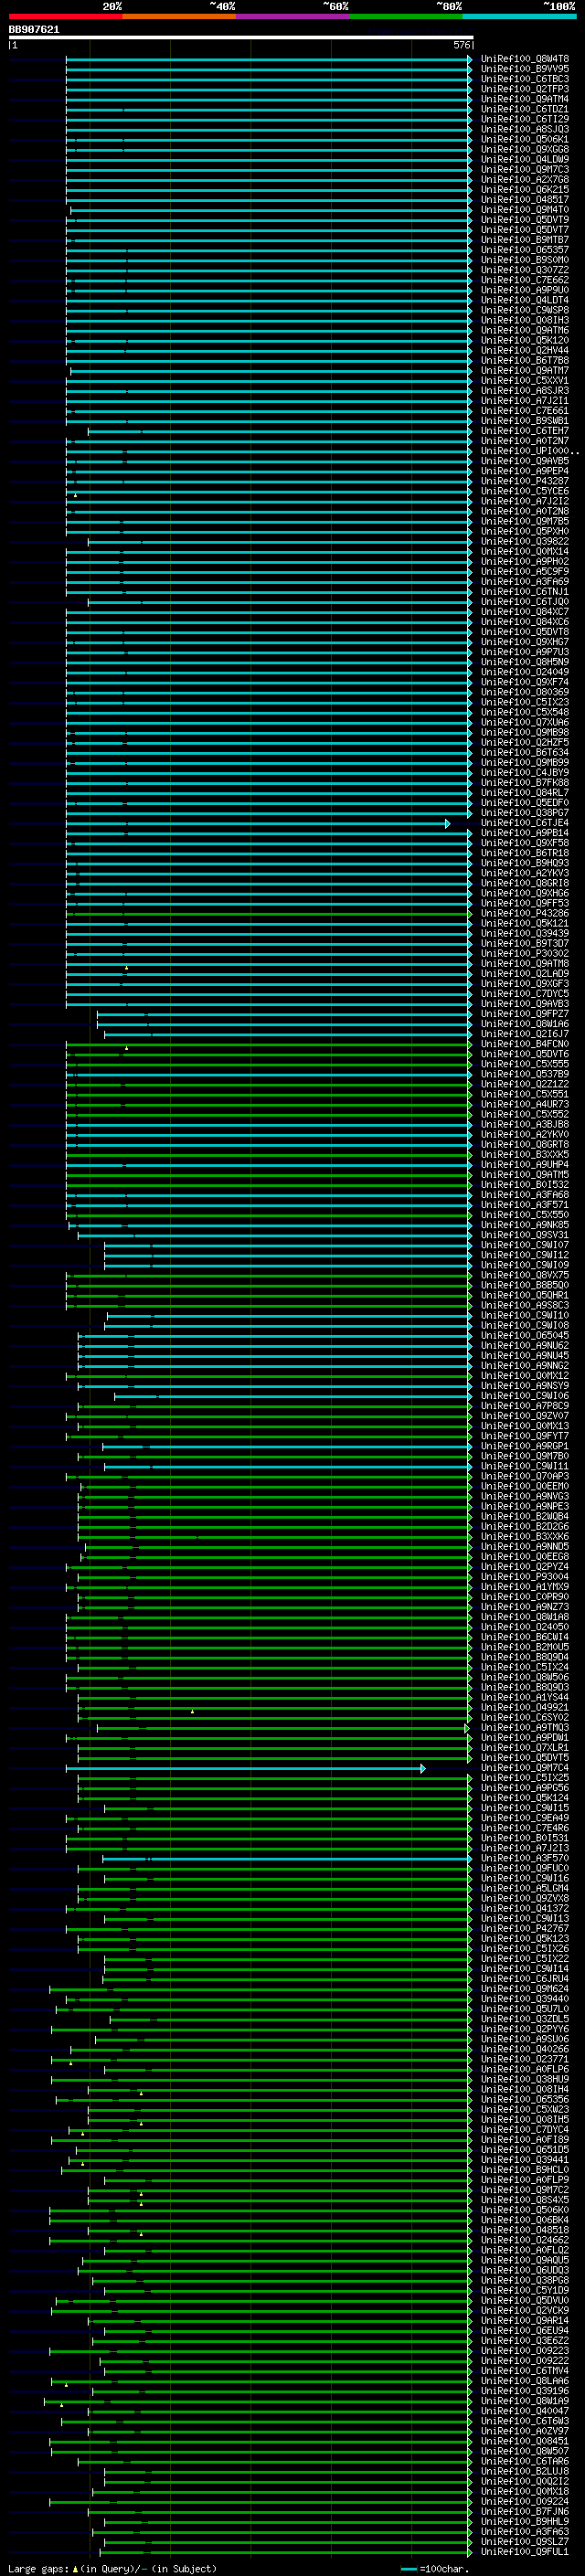The height and width of the screenshot is (2576, 585).
Task: Select the UniRef100_A2X7G8 label
Action: [525, 179]
